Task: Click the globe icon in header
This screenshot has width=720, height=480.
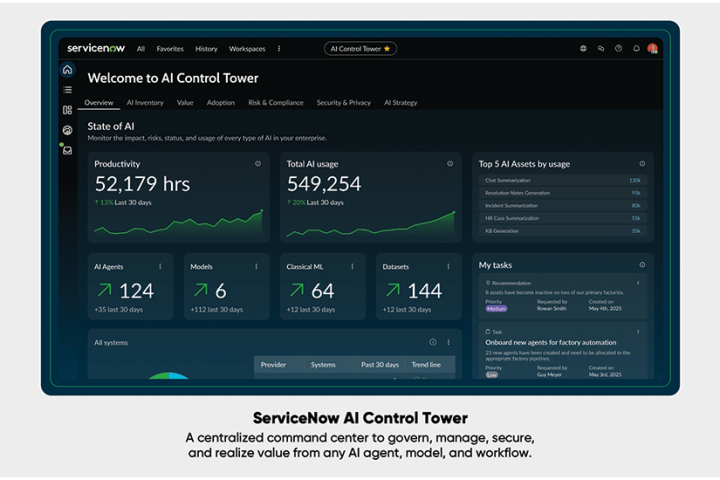Action: tap(583, 48)
